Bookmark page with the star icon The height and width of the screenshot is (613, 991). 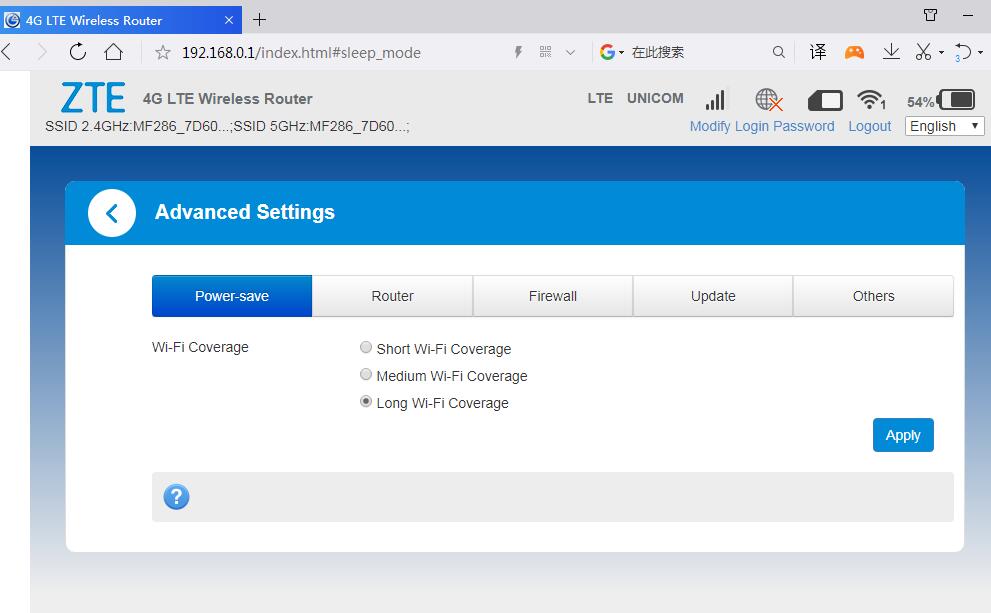(163, 52)
